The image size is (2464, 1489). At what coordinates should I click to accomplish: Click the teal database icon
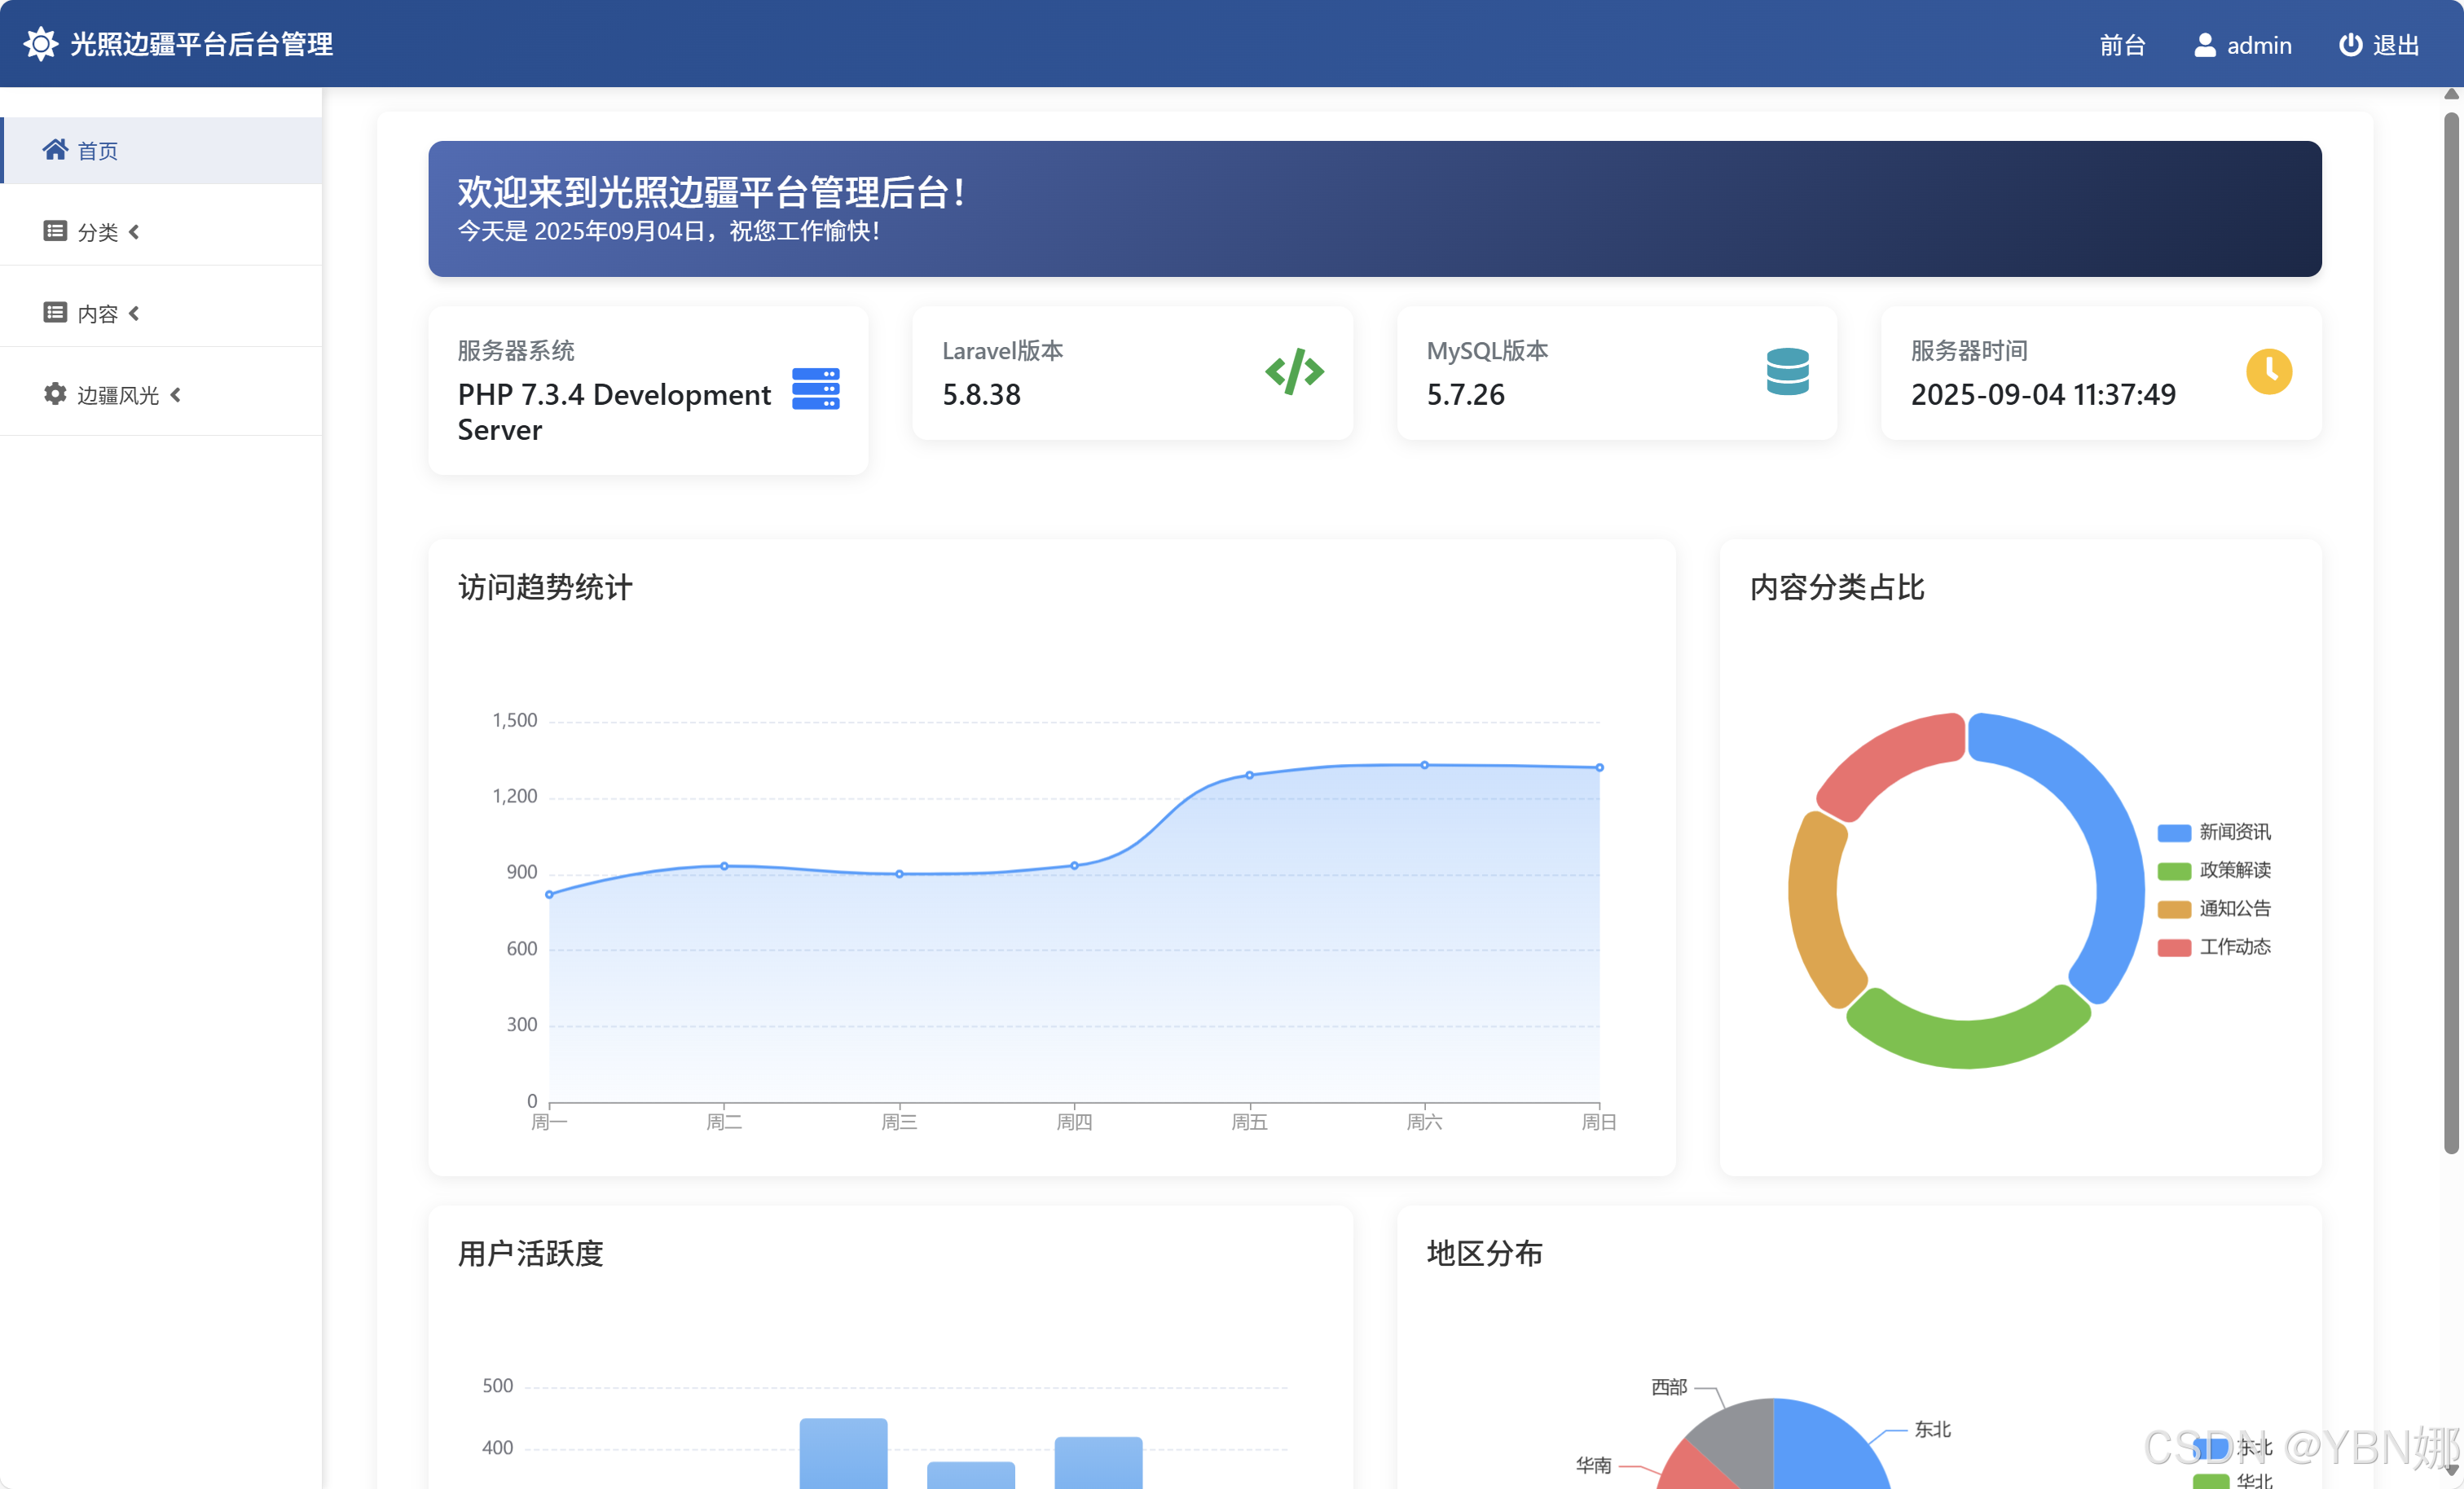(x=1787, y=372)
